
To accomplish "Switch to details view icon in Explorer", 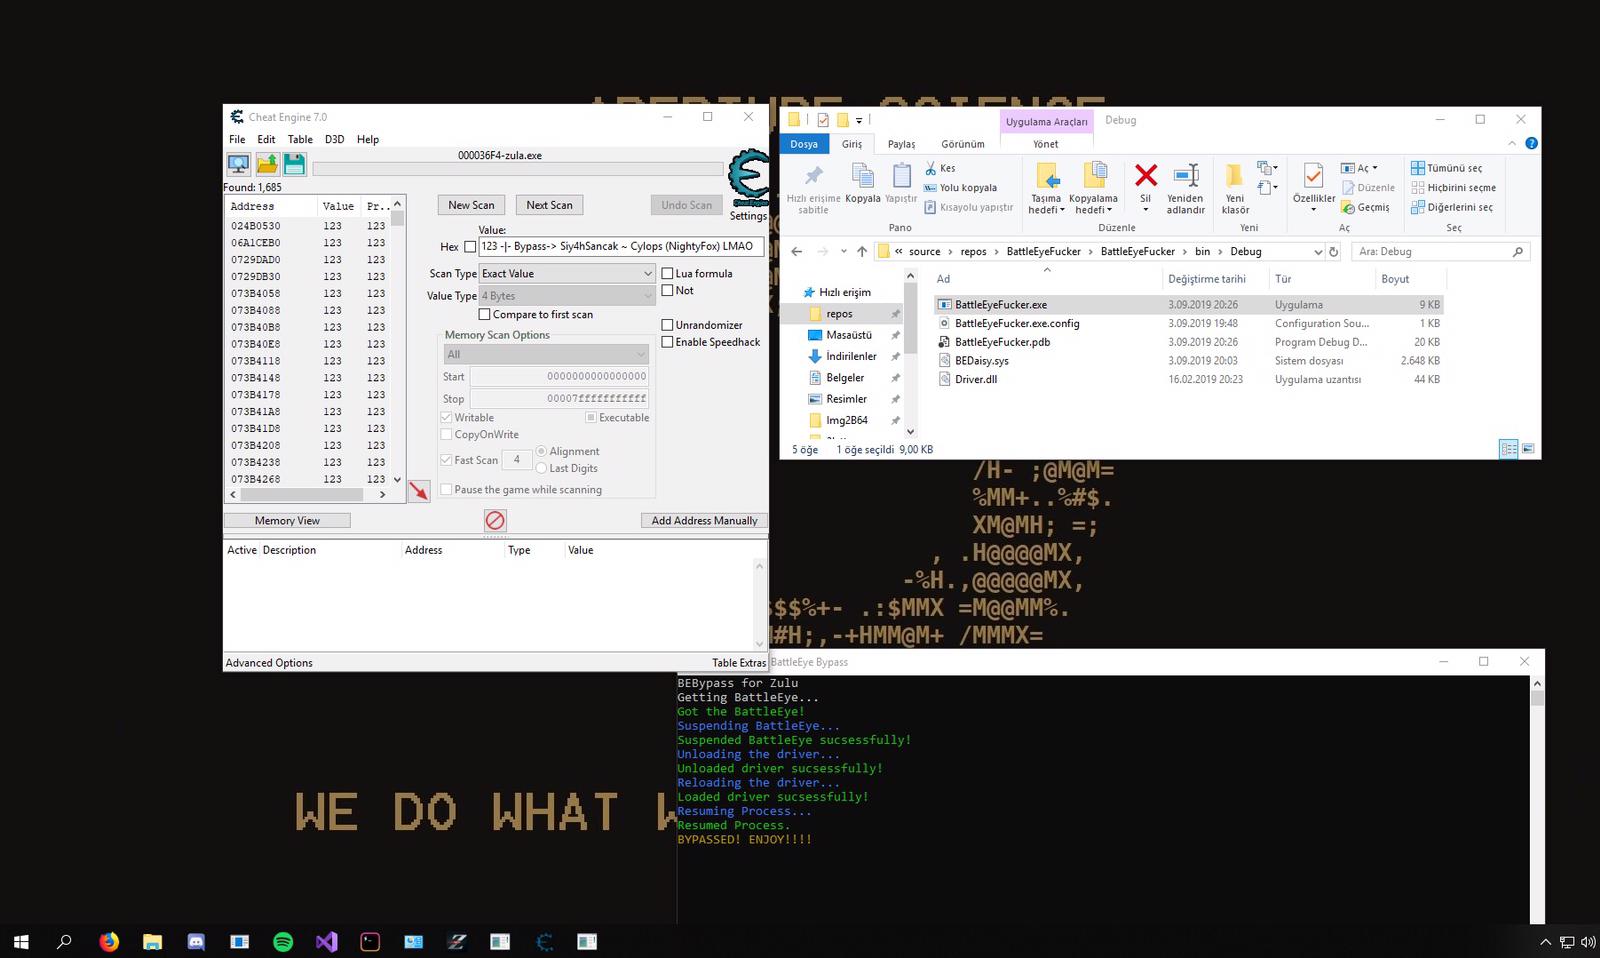I will (1509, 449).
